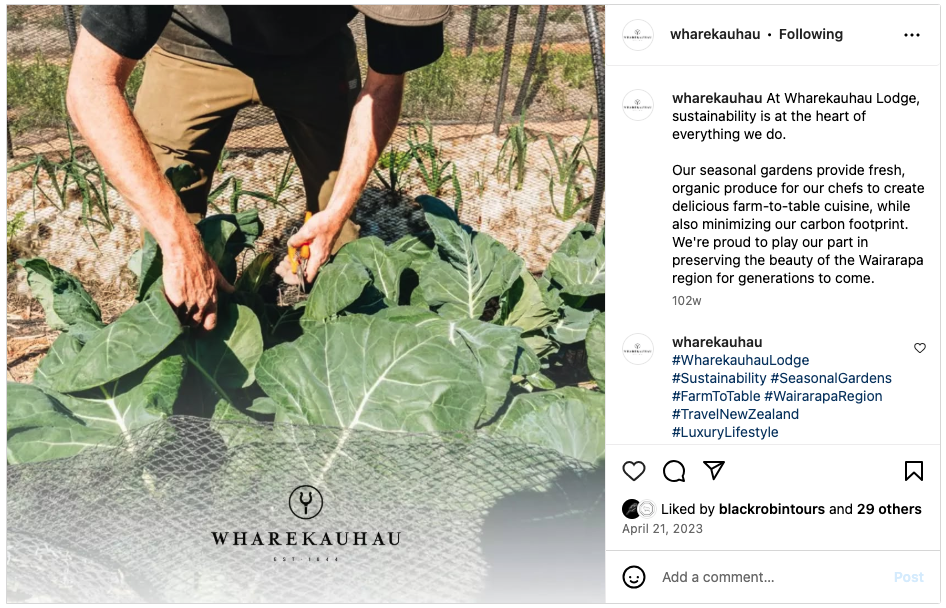Like the hashtag comment with the small heart
This screenshot has height=608, width=946.
point(919,348)
